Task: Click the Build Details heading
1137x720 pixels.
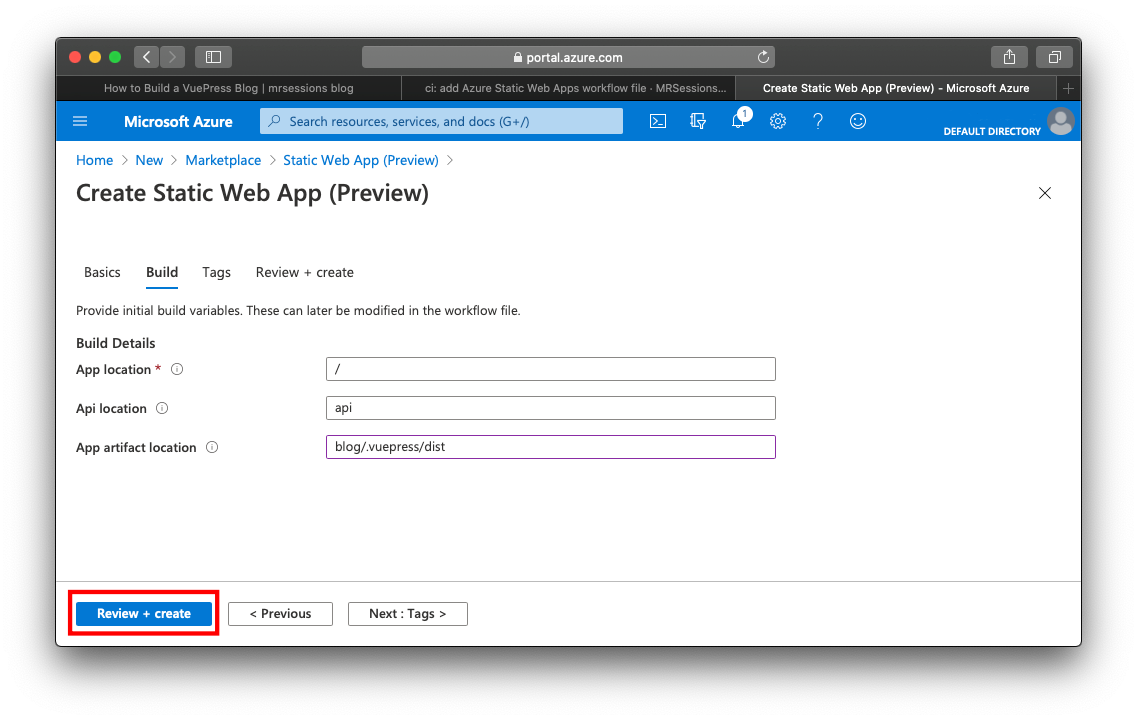Action: 115,343
